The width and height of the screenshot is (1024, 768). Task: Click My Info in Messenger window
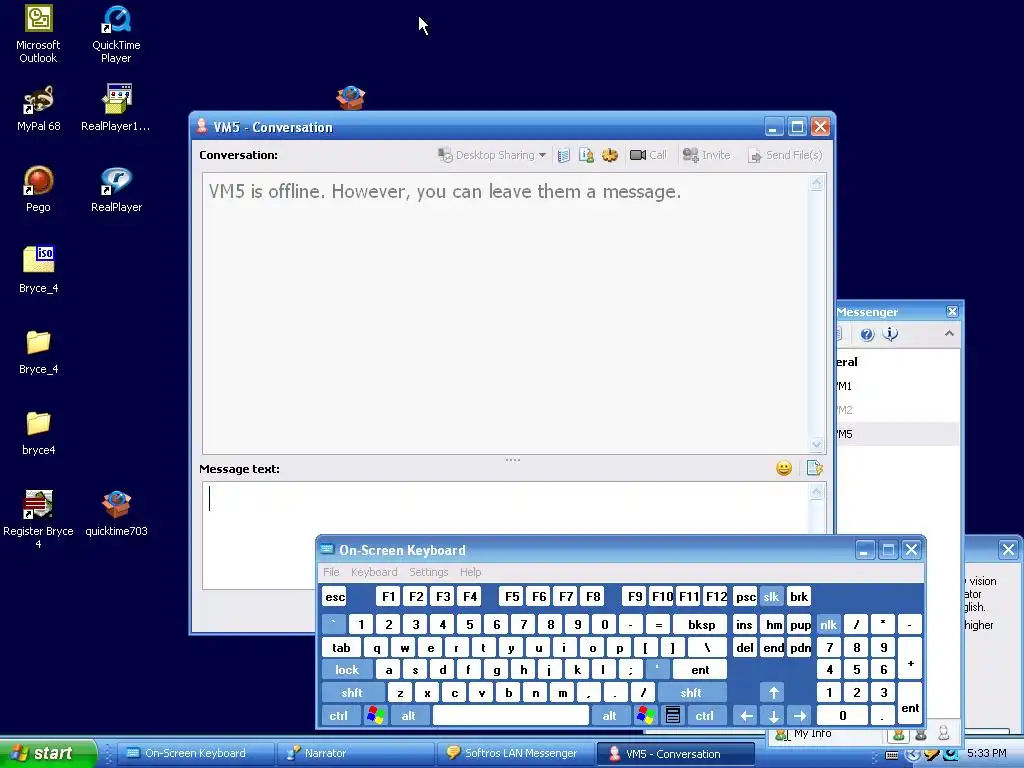pos(812,733)
